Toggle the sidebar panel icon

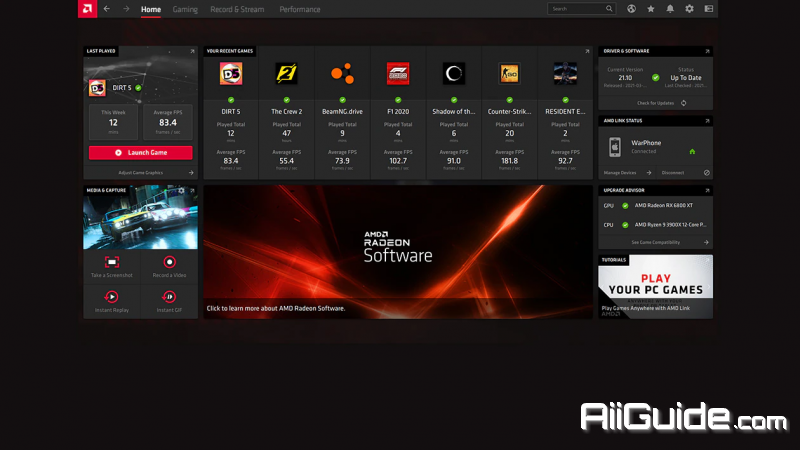pos(709,9)
